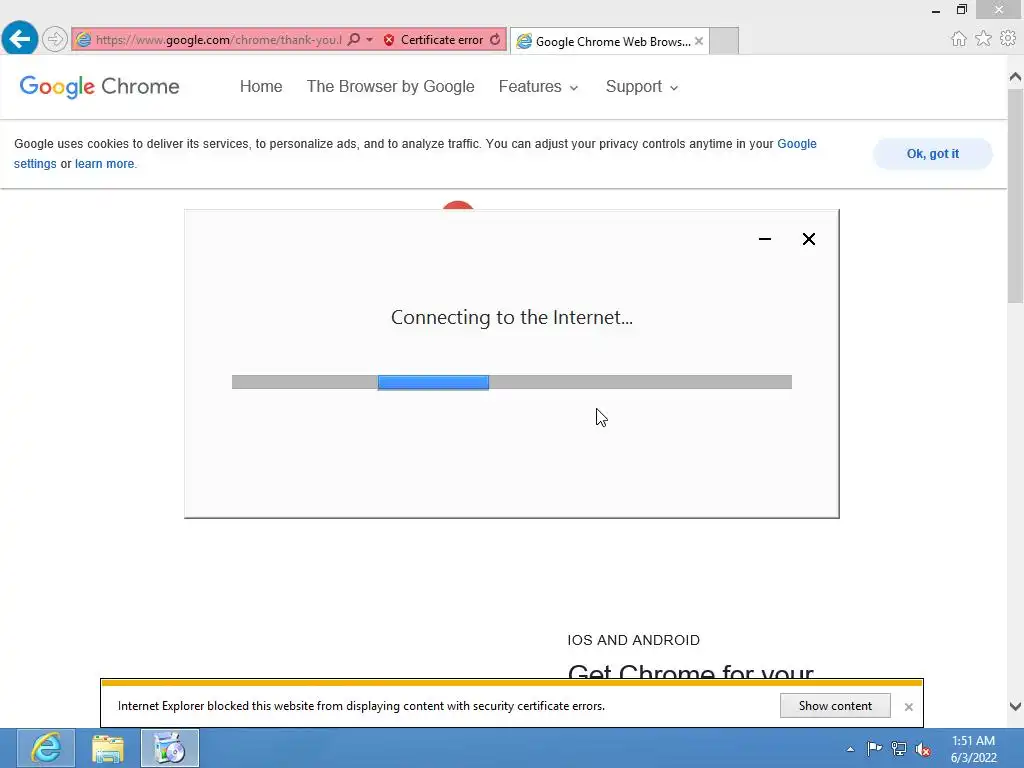Click the forward navigation arrow
1024x768 pixels.
tap(55, 39)
